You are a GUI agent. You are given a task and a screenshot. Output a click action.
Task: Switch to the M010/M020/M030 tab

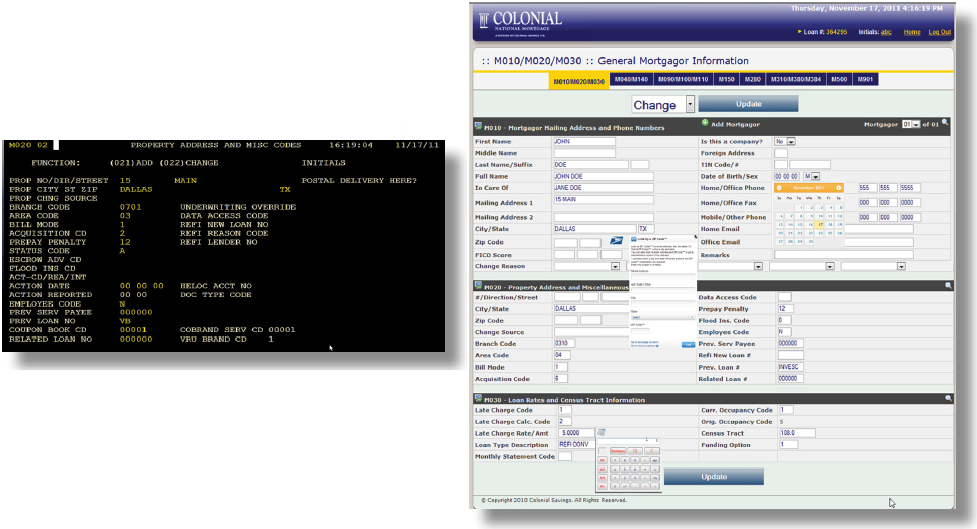[x=579, y=81]
